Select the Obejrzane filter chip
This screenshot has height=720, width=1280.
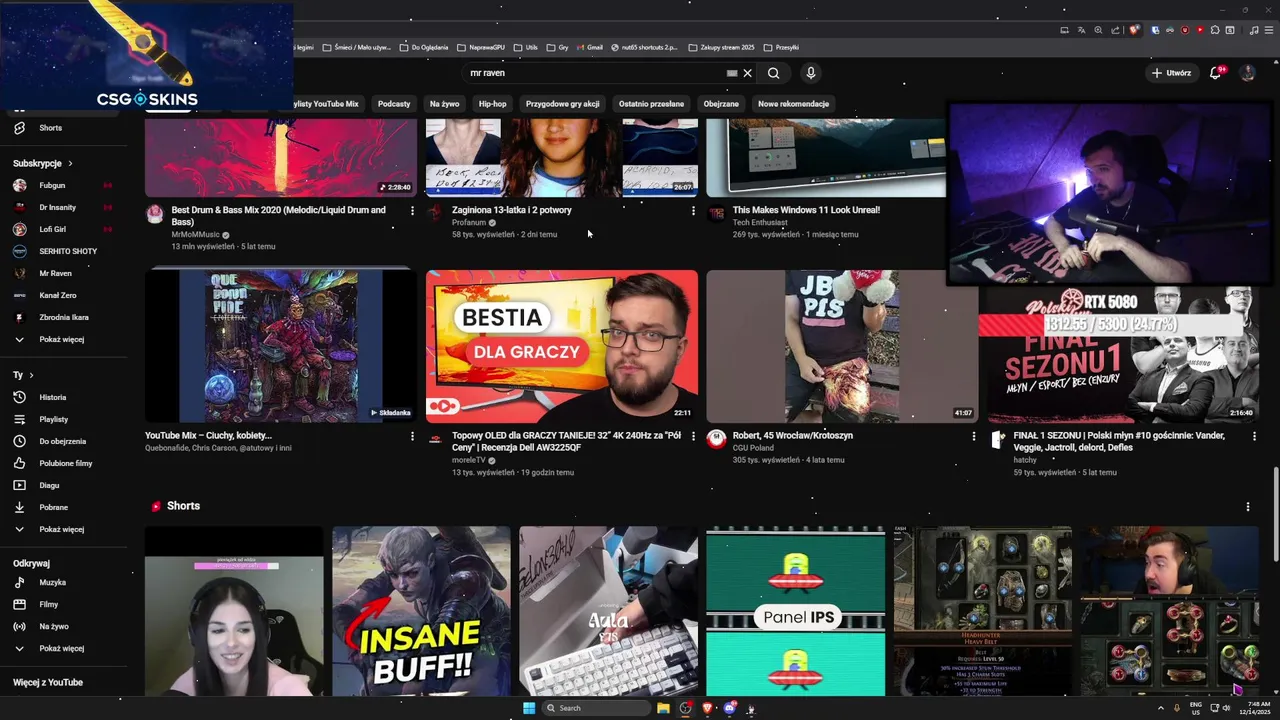(x=721, y=104)
